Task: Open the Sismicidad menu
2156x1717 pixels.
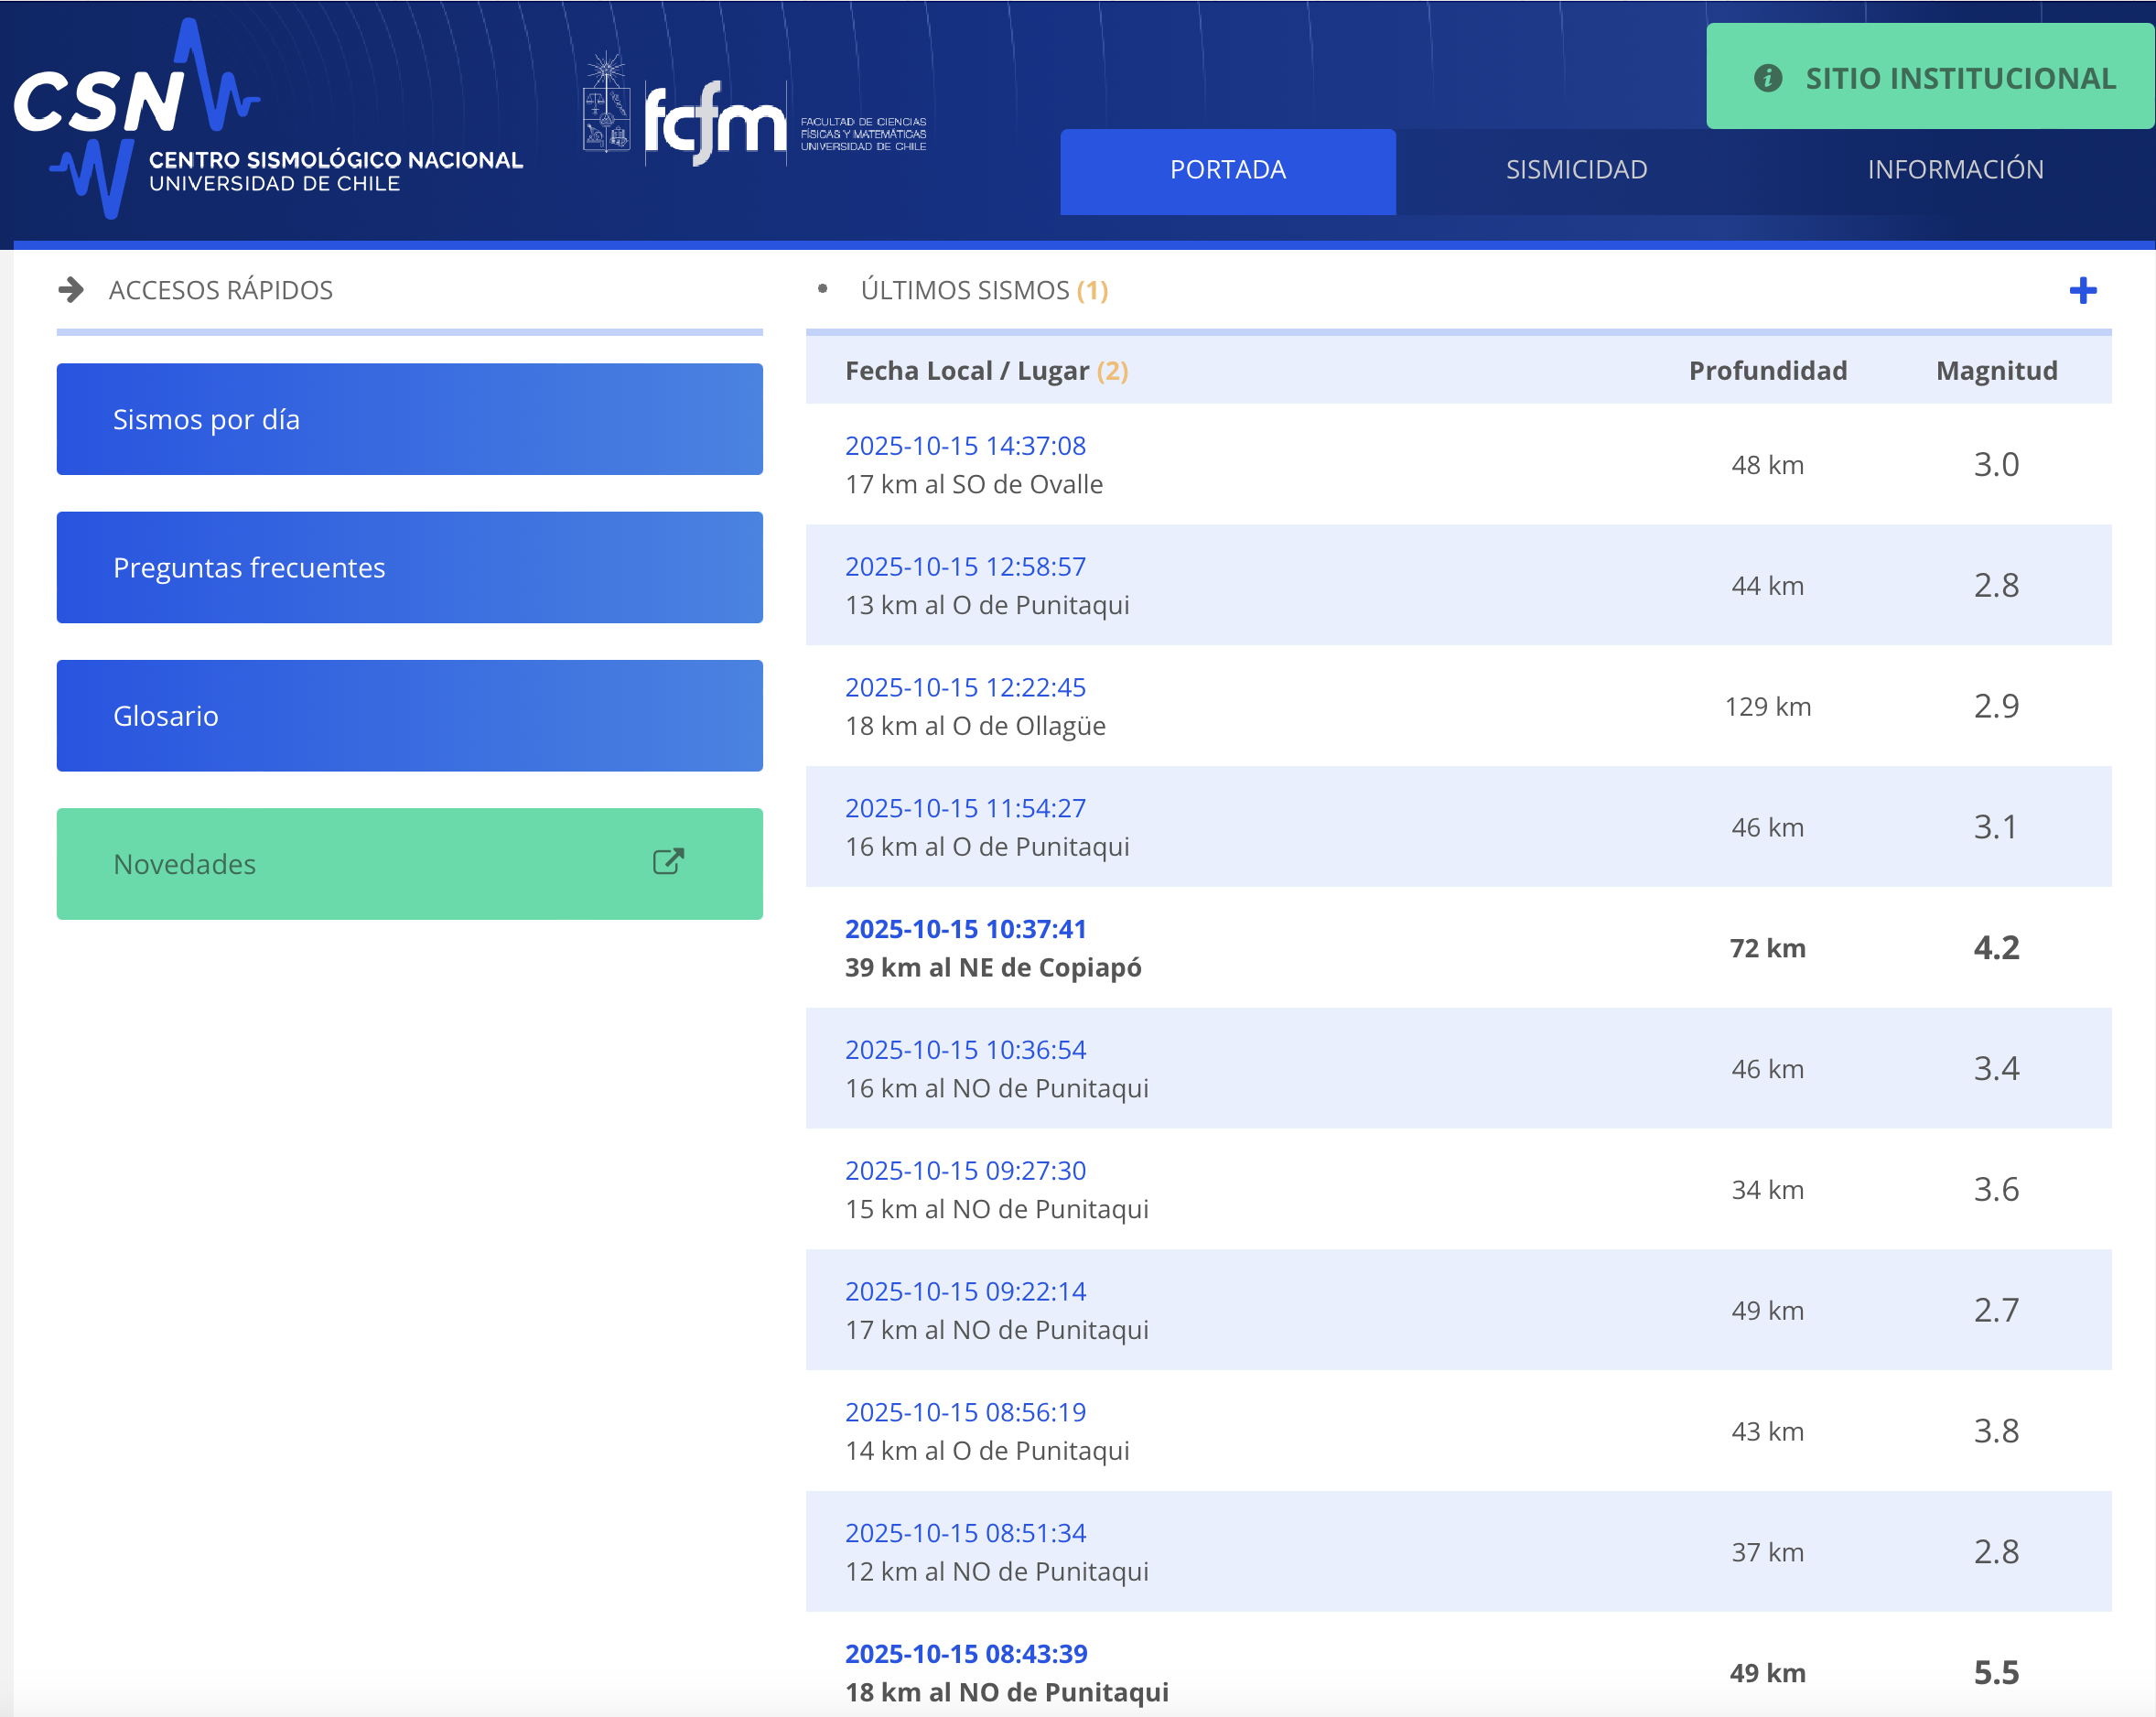Action: (x=1576, y=170)
